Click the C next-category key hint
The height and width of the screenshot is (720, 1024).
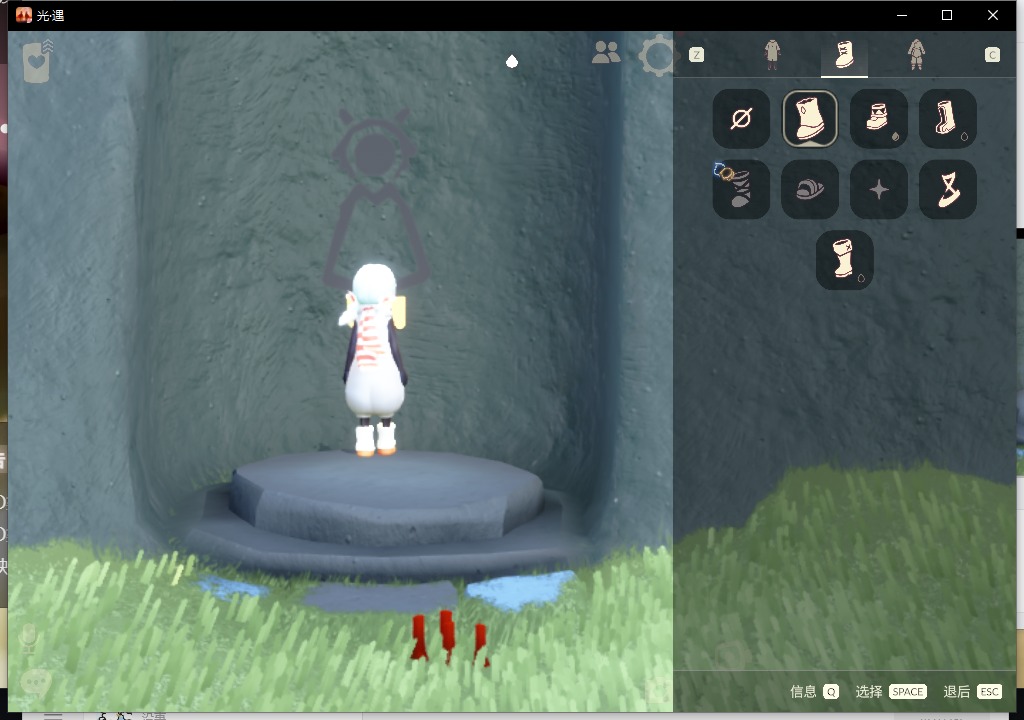point(992,55)
